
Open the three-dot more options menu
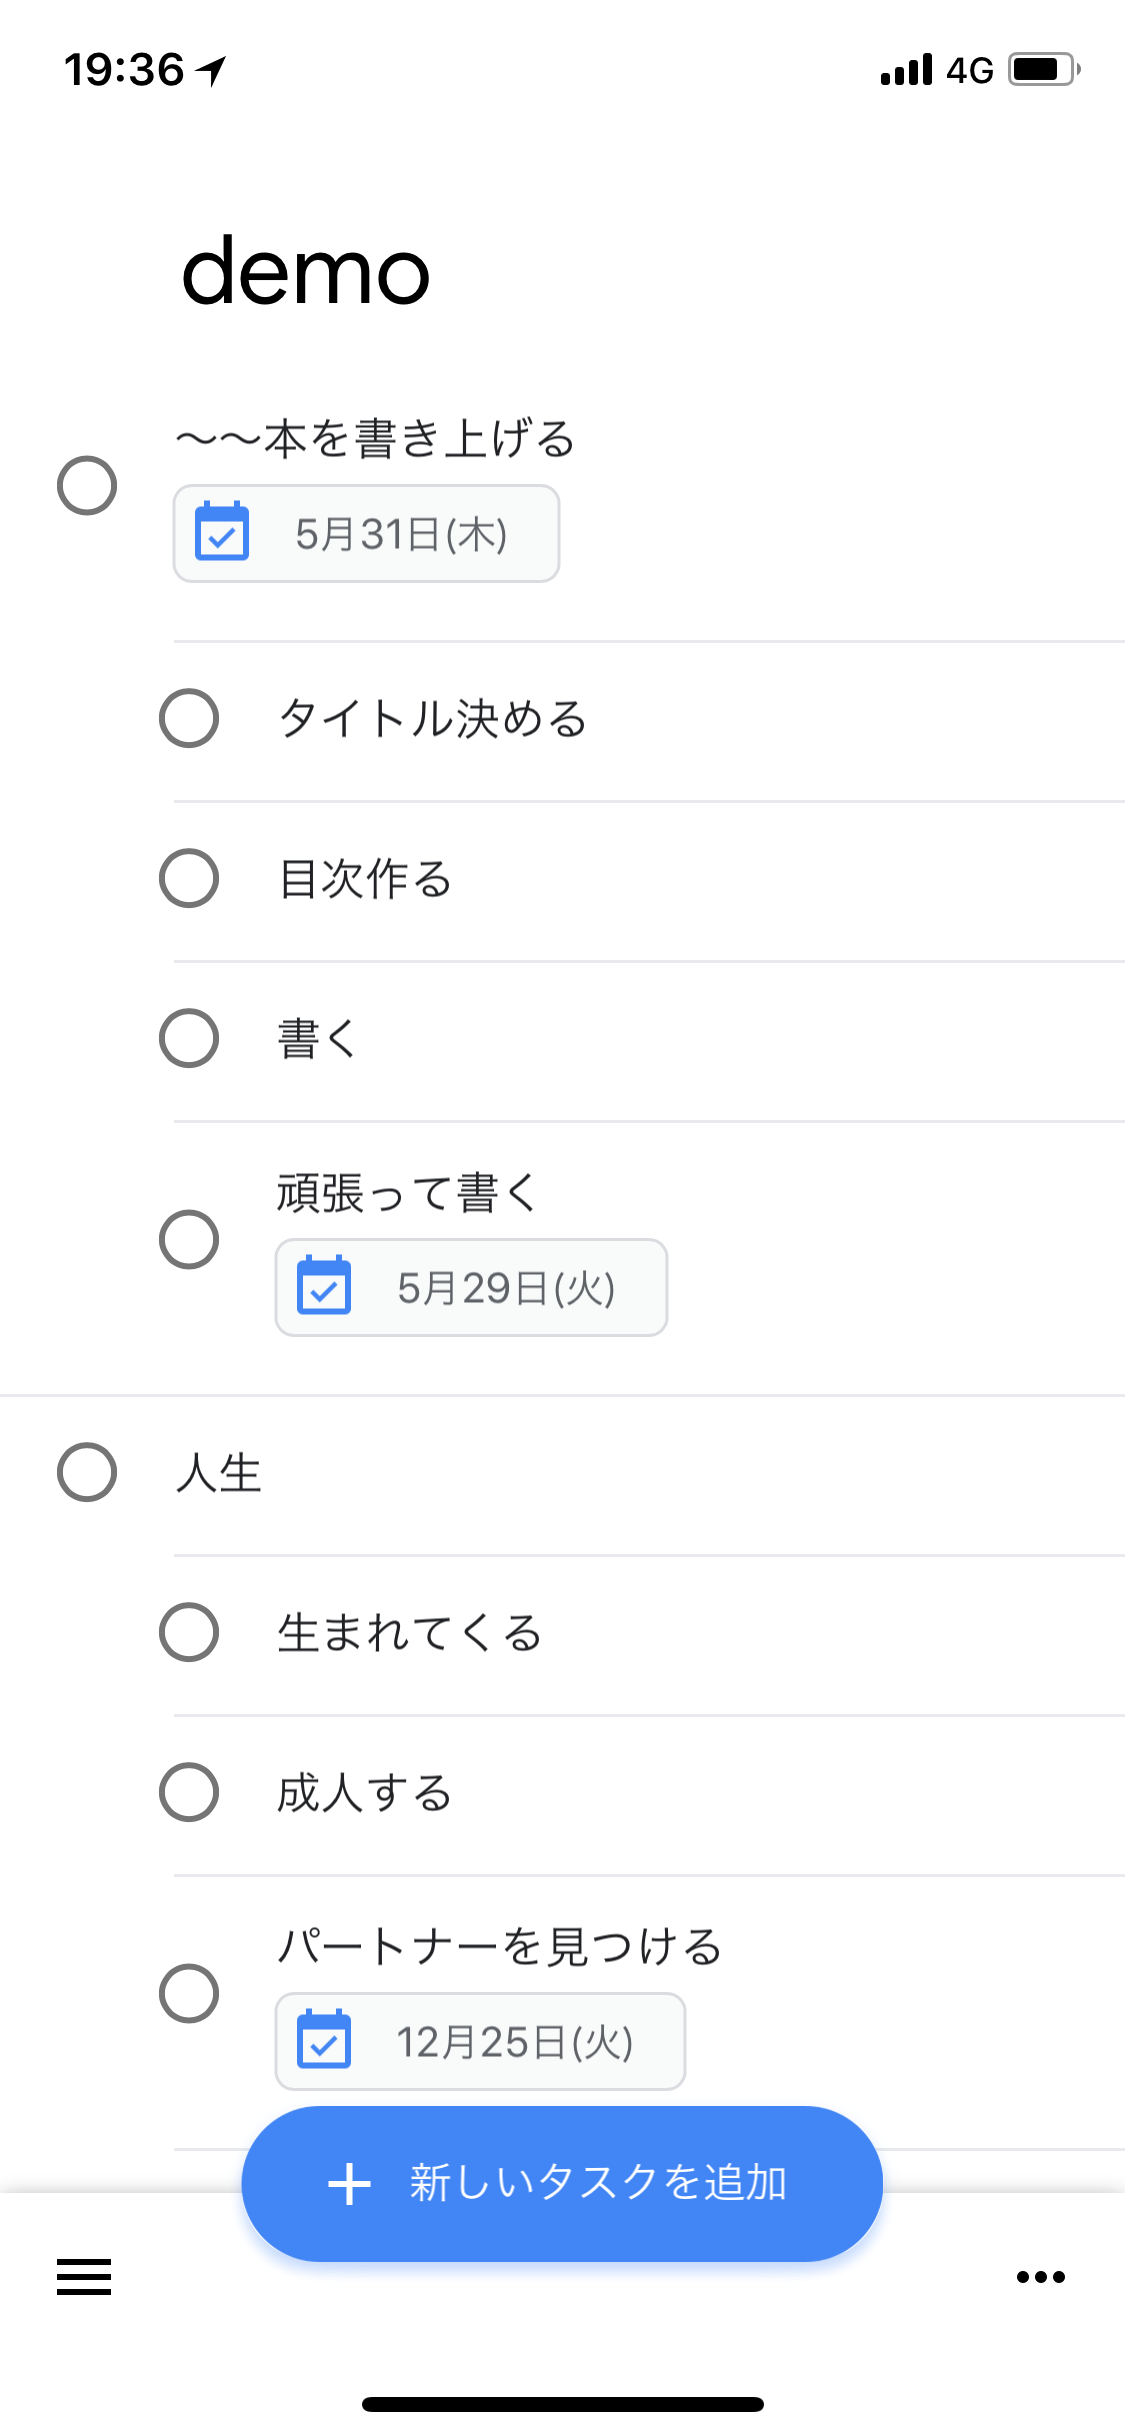pyautogui.click(x=1040, y=2277)
